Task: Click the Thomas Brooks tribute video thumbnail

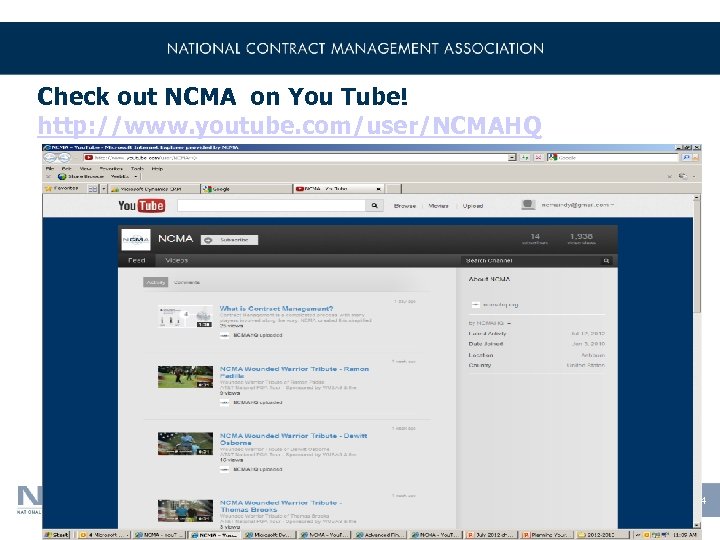Action: (185, 511)
